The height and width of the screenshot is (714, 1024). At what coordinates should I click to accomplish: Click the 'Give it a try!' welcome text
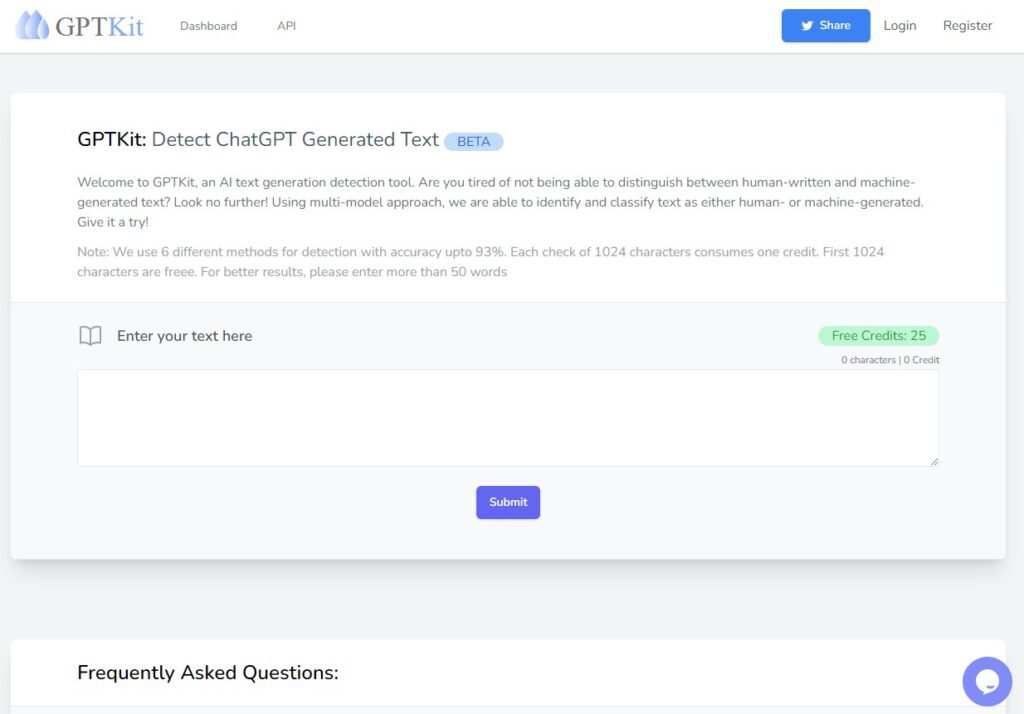pyautogui.click(x=109, y=222)
